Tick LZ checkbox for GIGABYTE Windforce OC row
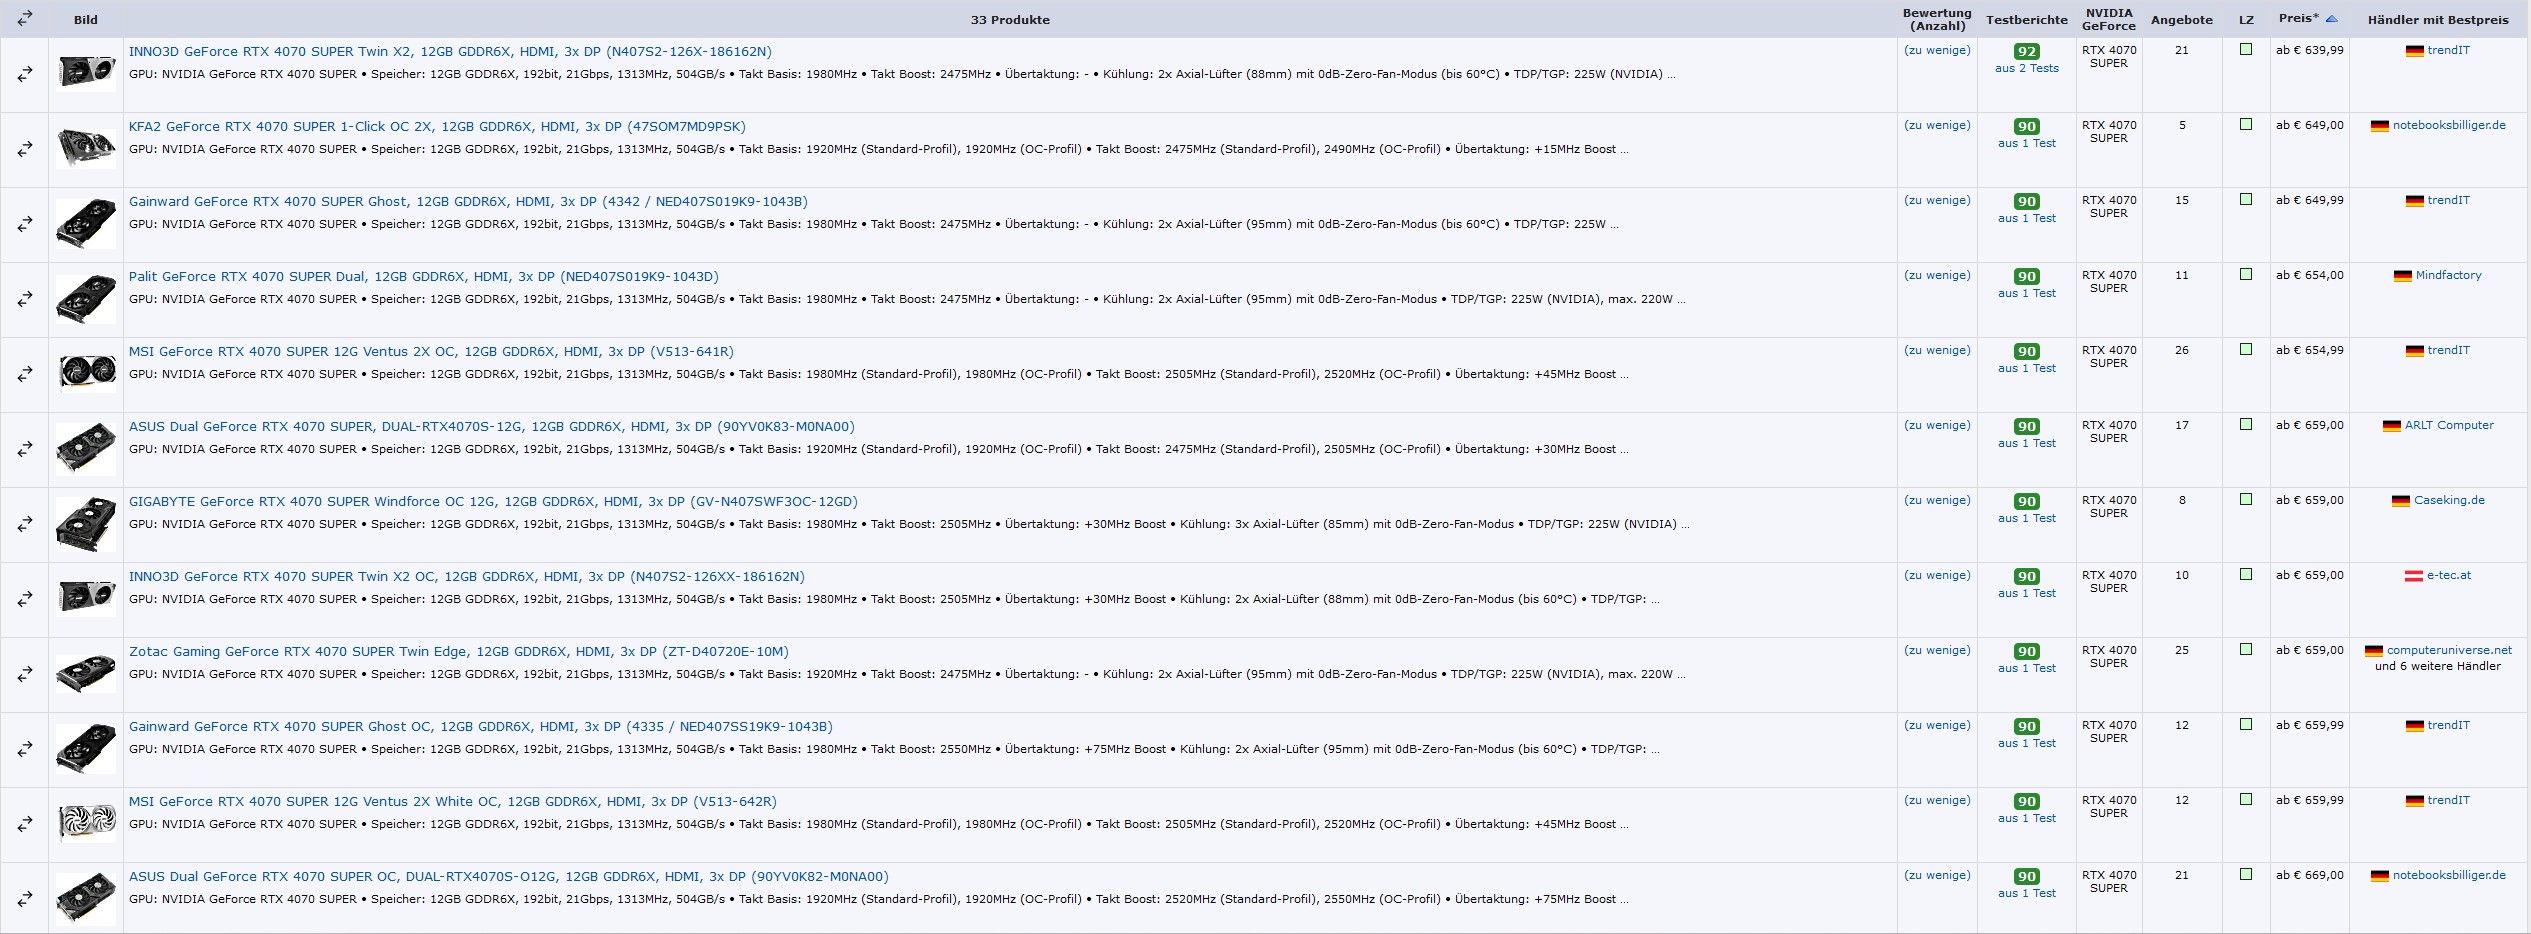The height and width of the screenshot is (934, 2531). click(x=2246, y=499)
